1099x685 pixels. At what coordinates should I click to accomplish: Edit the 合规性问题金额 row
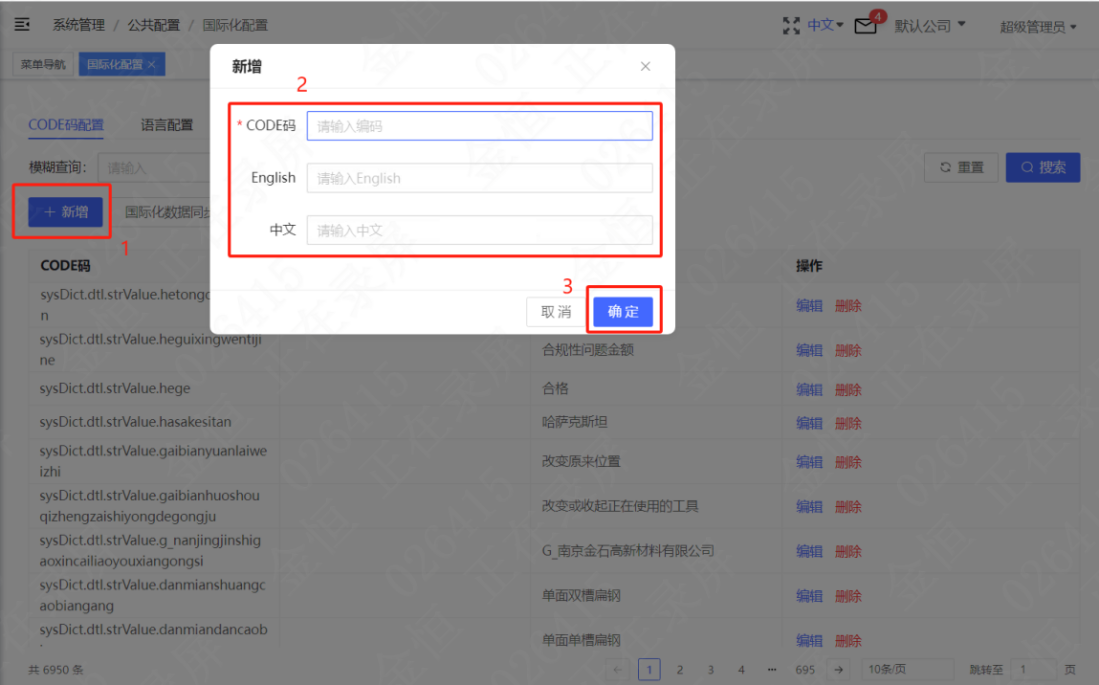coord(809,350)
